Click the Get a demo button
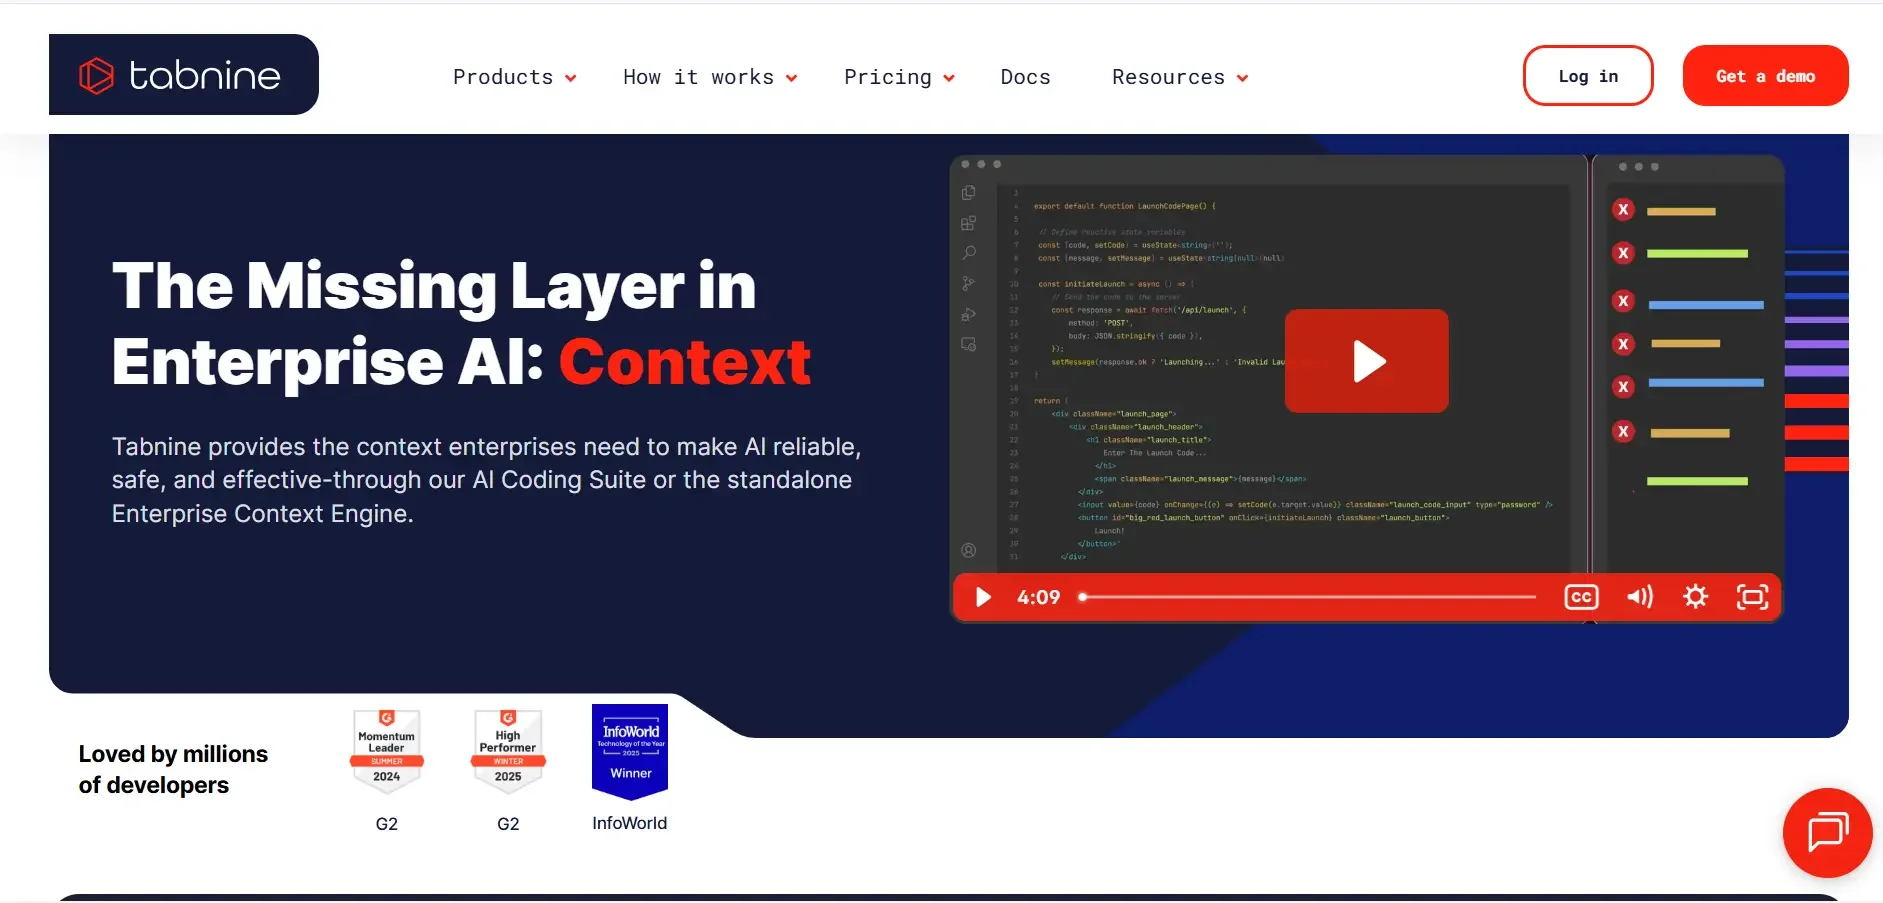 1765,75
